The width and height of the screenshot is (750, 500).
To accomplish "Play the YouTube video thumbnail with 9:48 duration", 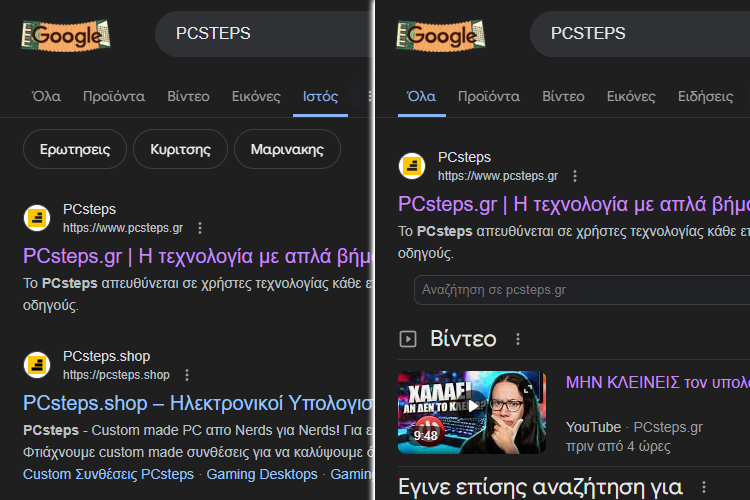I will [x=472, y=412].
